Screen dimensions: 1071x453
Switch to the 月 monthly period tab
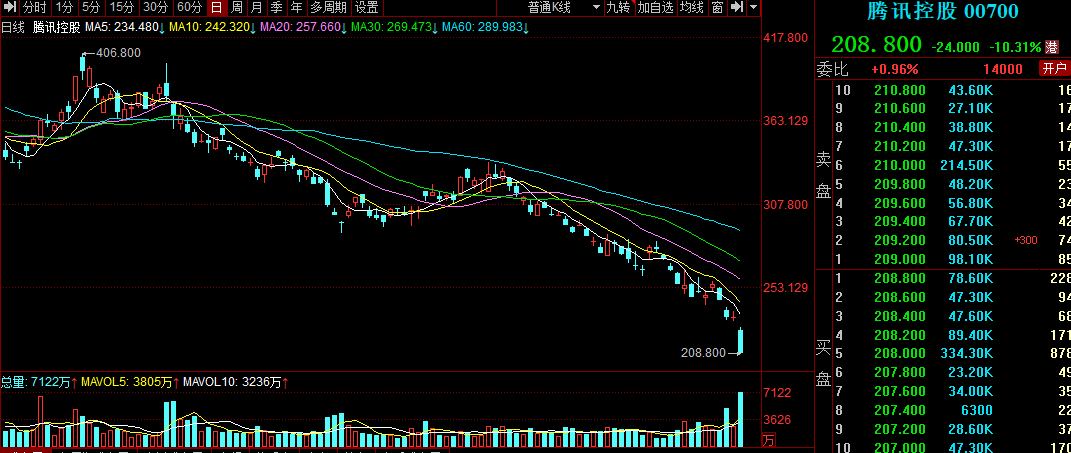coord(257,8)
